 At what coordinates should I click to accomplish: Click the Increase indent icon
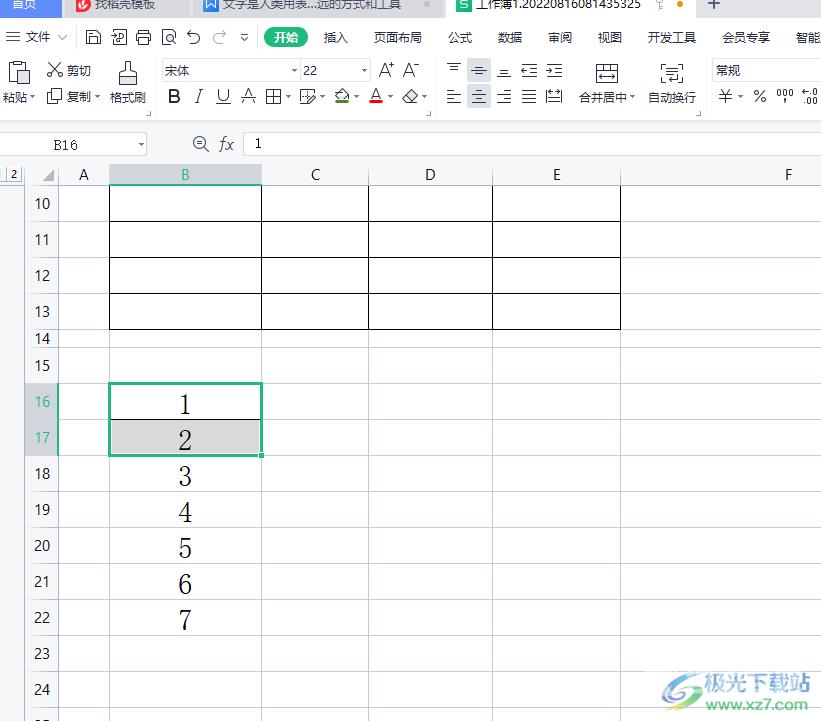click(x=554, y=70)
